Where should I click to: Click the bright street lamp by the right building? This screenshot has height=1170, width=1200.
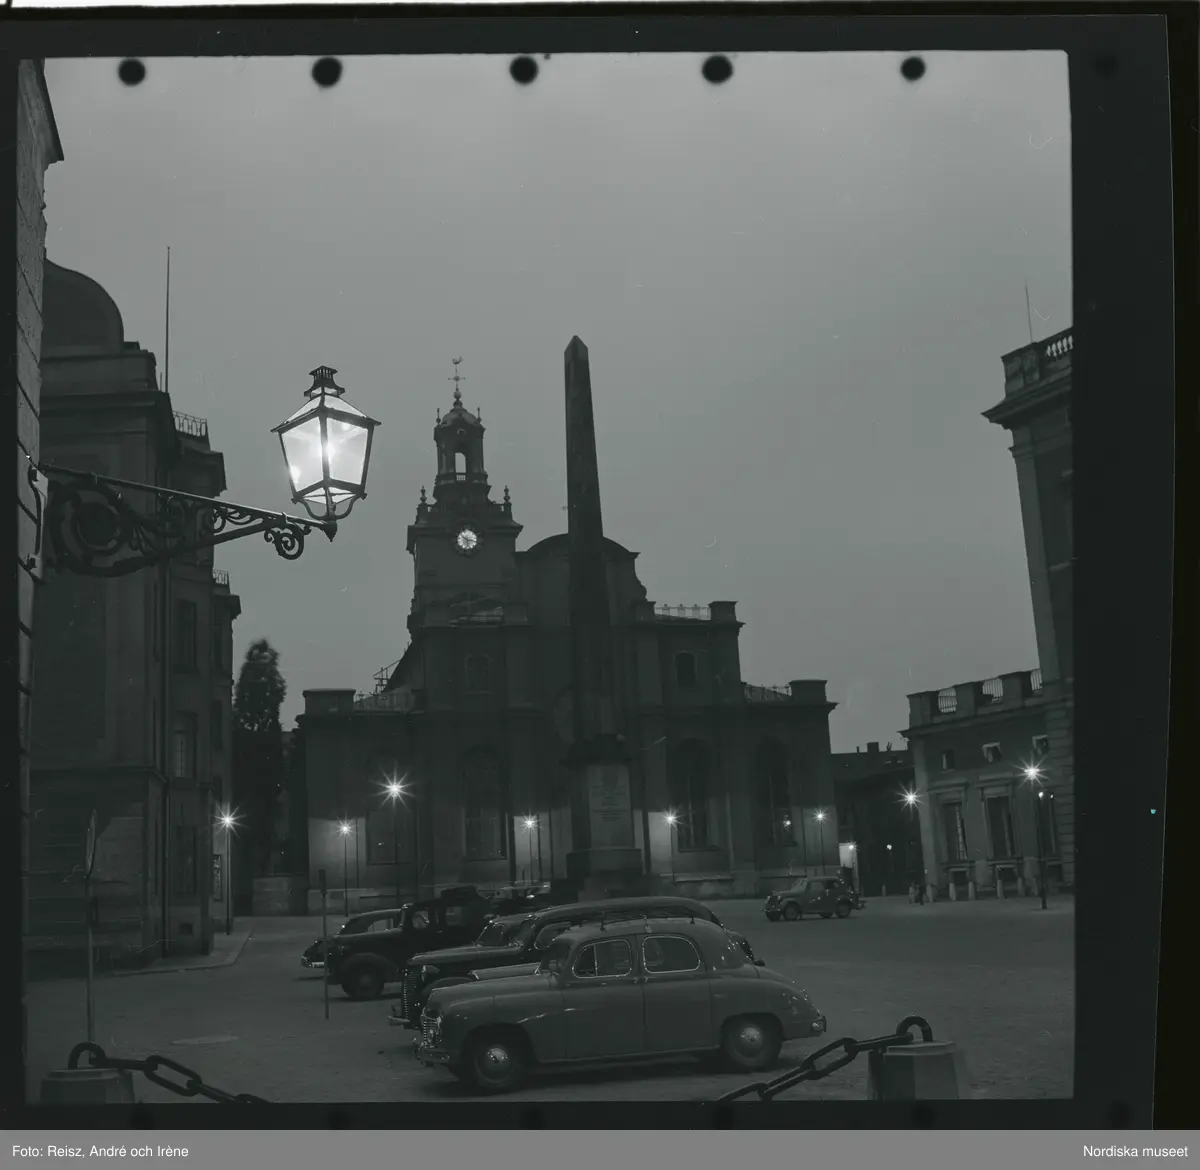1032,773
